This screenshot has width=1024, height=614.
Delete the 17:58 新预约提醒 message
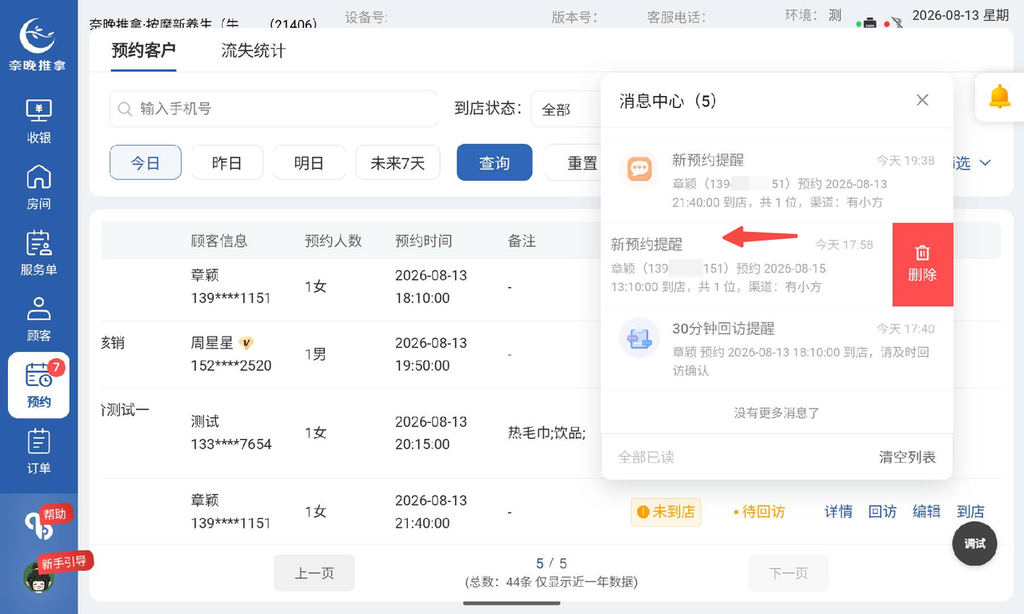pos(922,265)
